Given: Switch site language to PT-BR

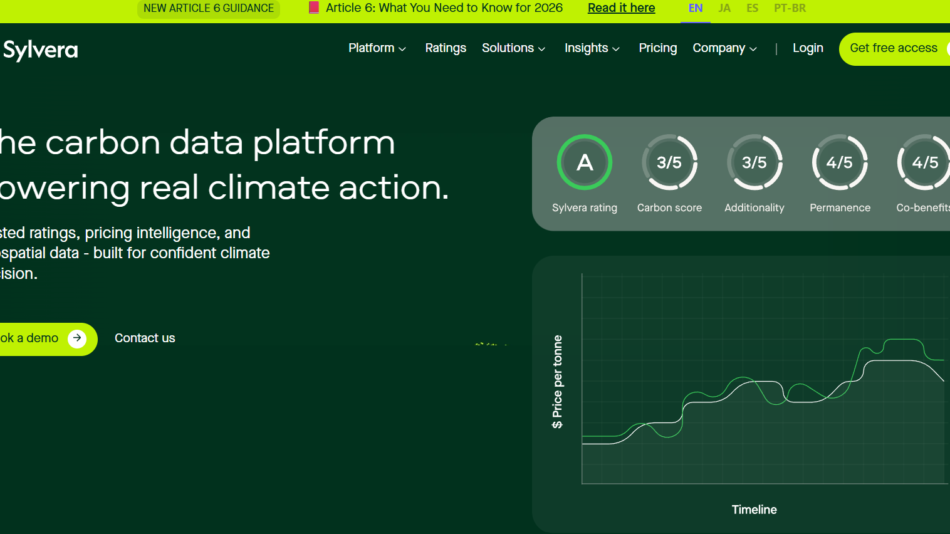Looking at the screenshot, I should [790, 8].
